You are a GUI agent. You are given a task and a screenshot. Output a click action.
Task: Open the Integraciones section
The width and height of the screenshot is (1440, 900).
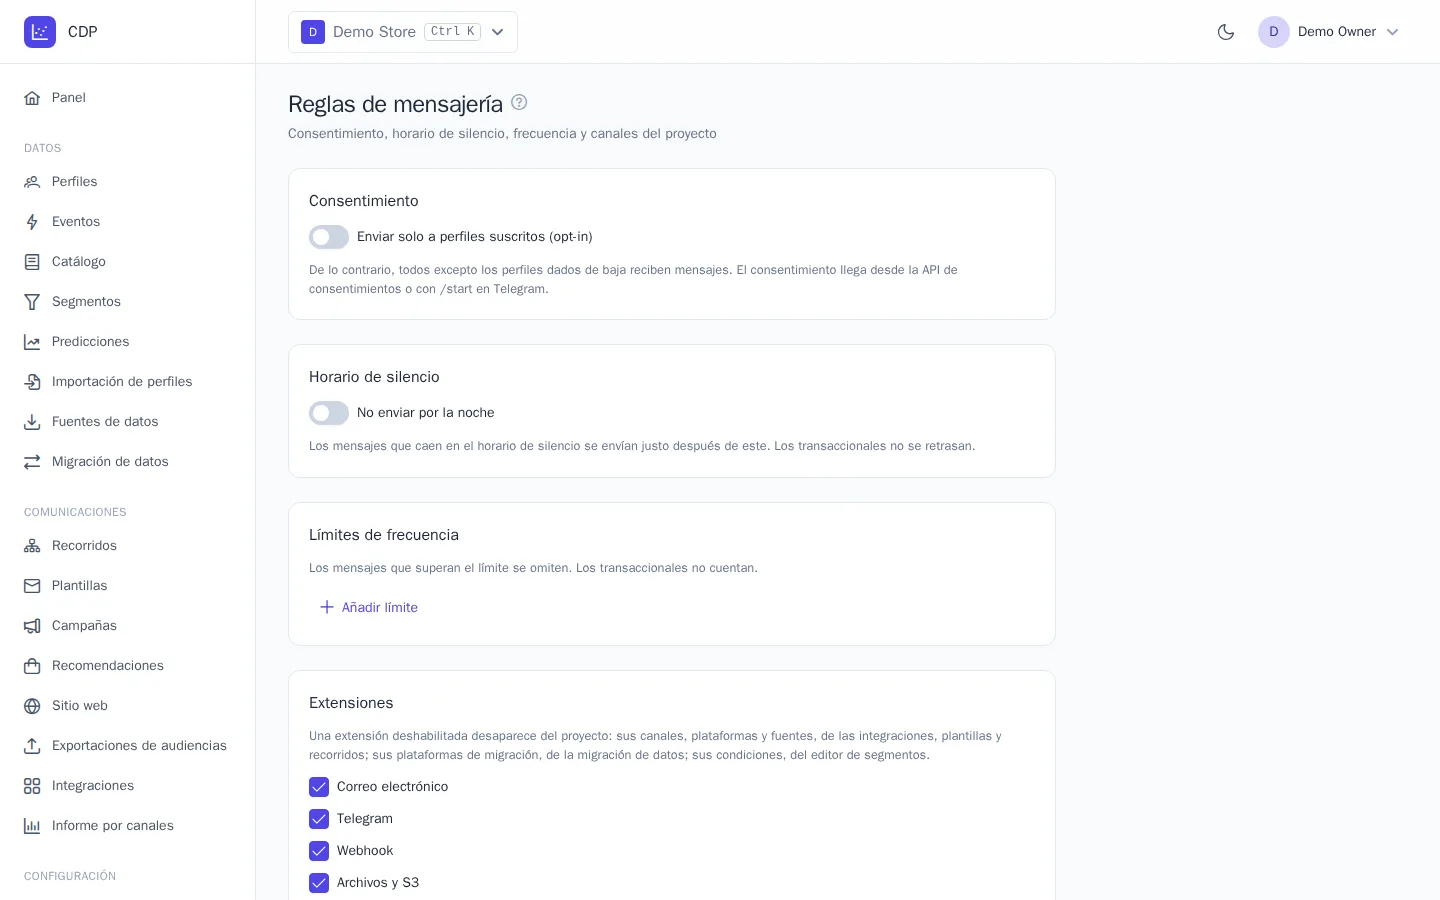click(x=128, y=786)
